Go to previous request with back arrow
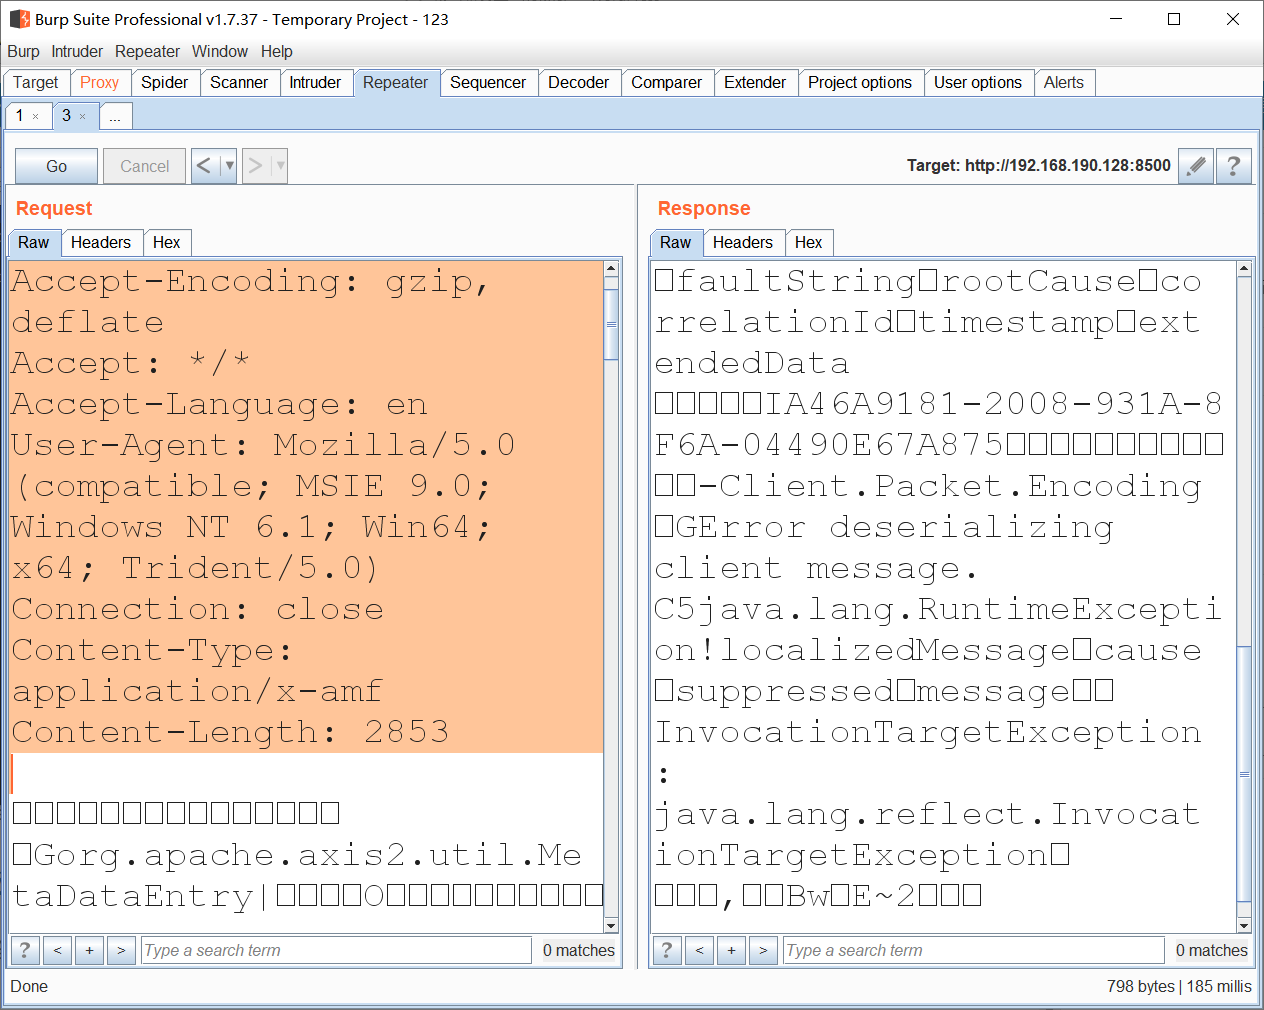The height and width of the screenshot is (1010, 1264). 204,166
